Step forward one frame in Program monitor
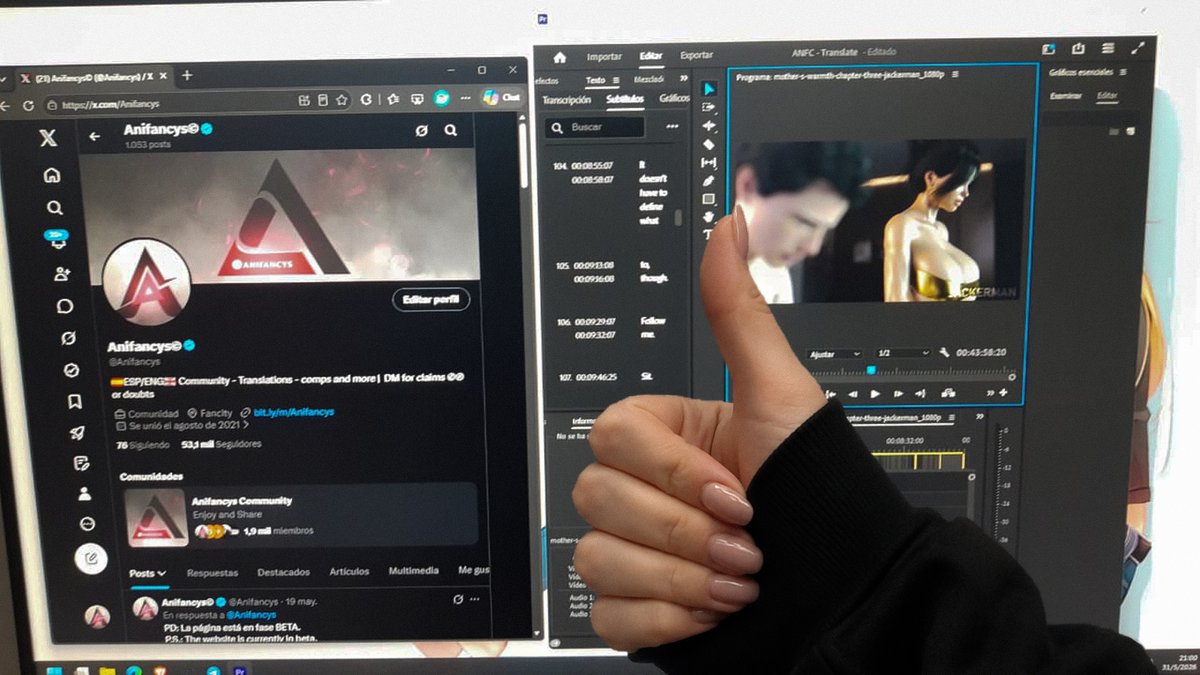Viewport: 1200px width, 675px height. [898, 394]
